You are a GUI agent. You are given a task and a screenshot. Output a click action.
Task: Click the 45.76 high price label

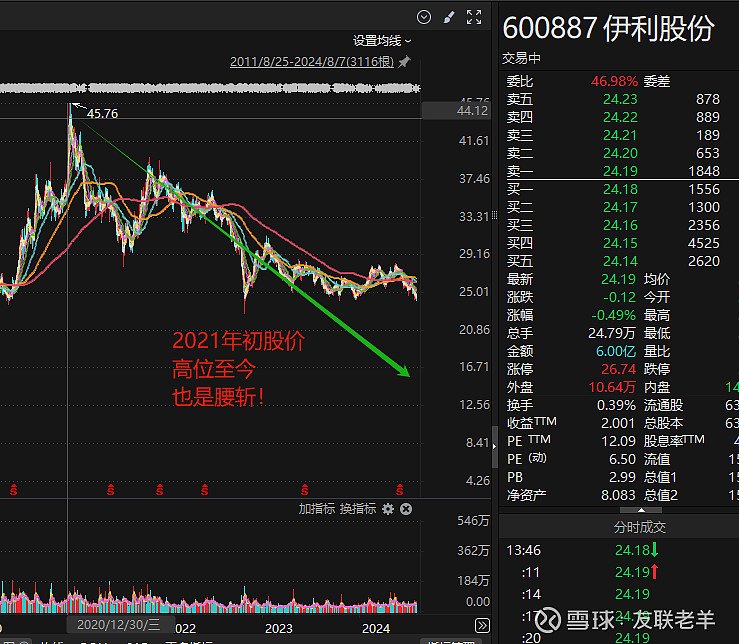click(x=102, y=114)
